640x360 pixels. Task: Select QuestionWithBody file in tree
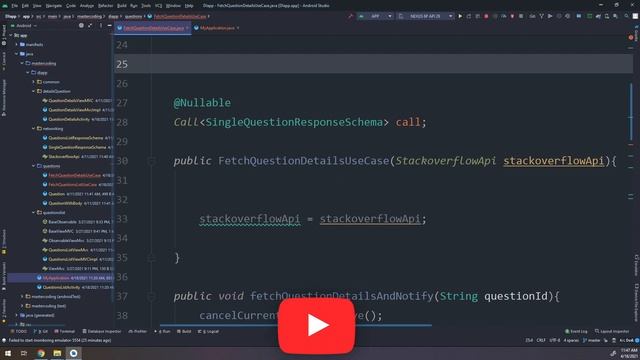click(65, 203)
